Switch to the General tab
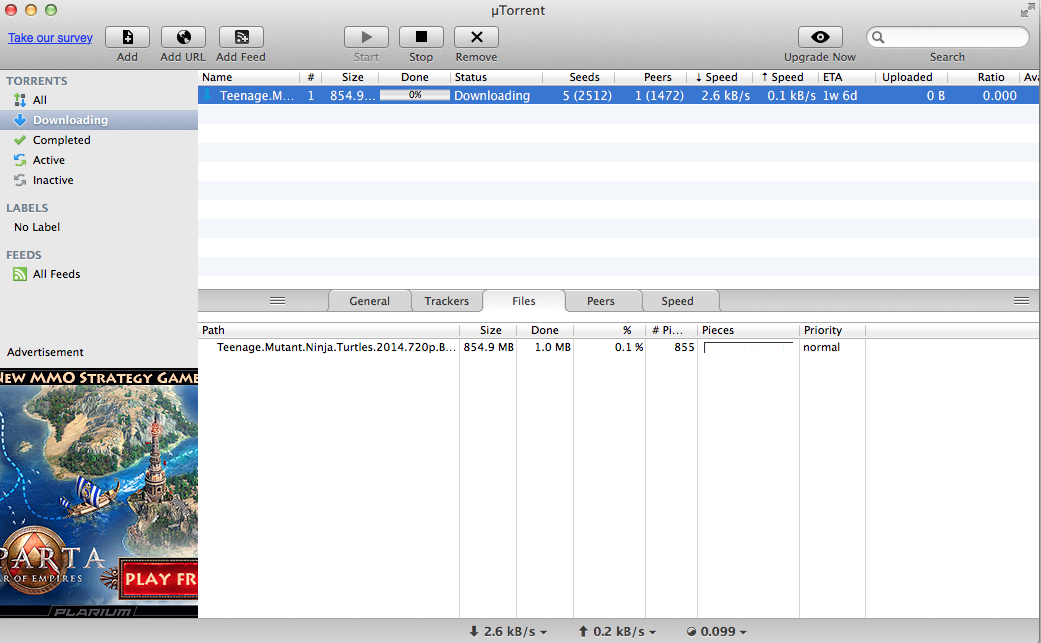This screenshot has height=643, width=1041. [370, 301]
